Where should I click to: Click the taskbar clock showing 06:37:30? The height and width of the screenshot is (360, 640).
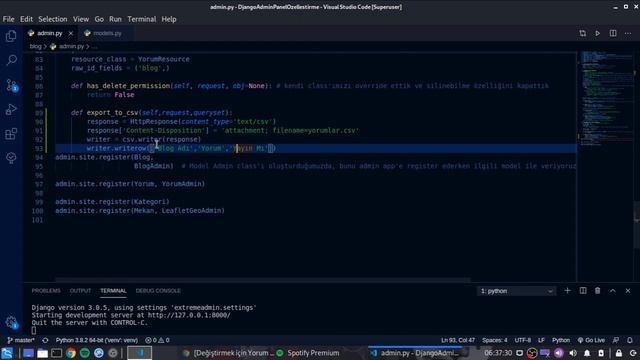[x=498, y=353]
